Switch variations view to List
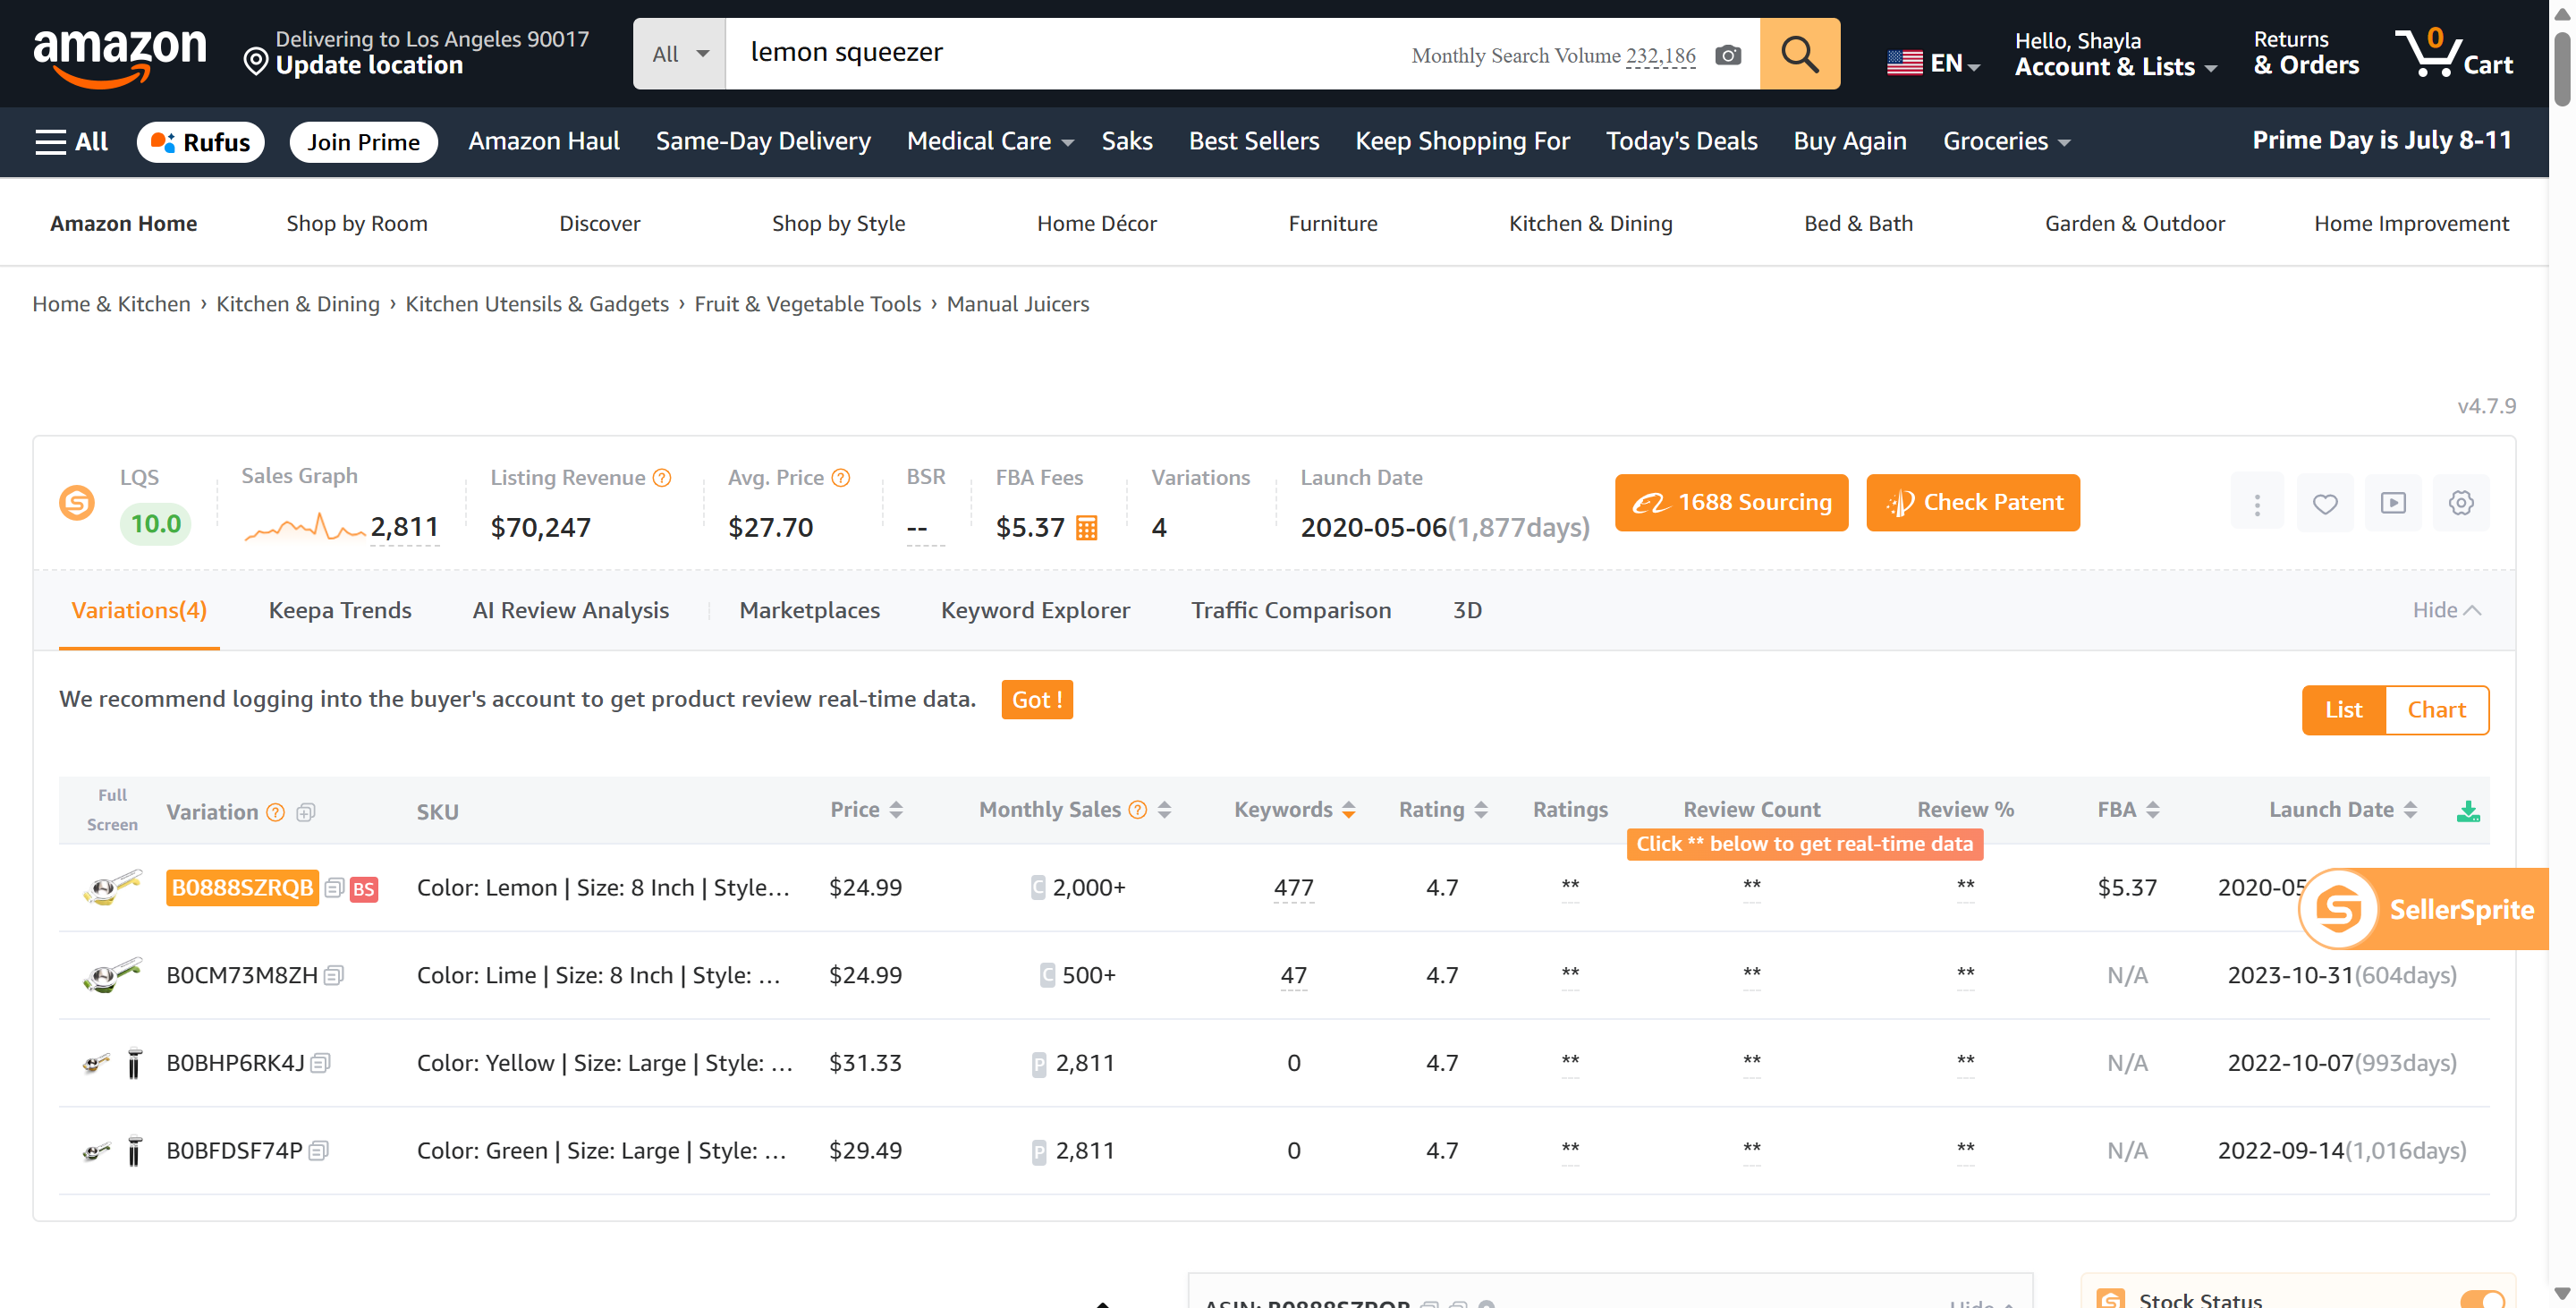 (x=2343, y=710)
